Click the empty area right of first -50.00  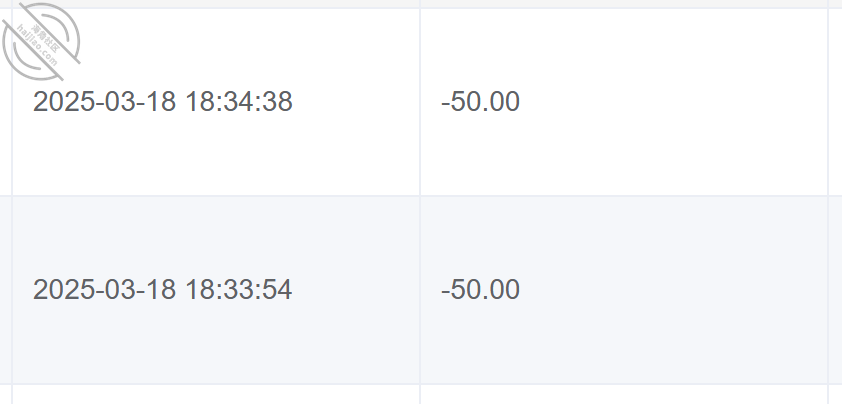674,102
